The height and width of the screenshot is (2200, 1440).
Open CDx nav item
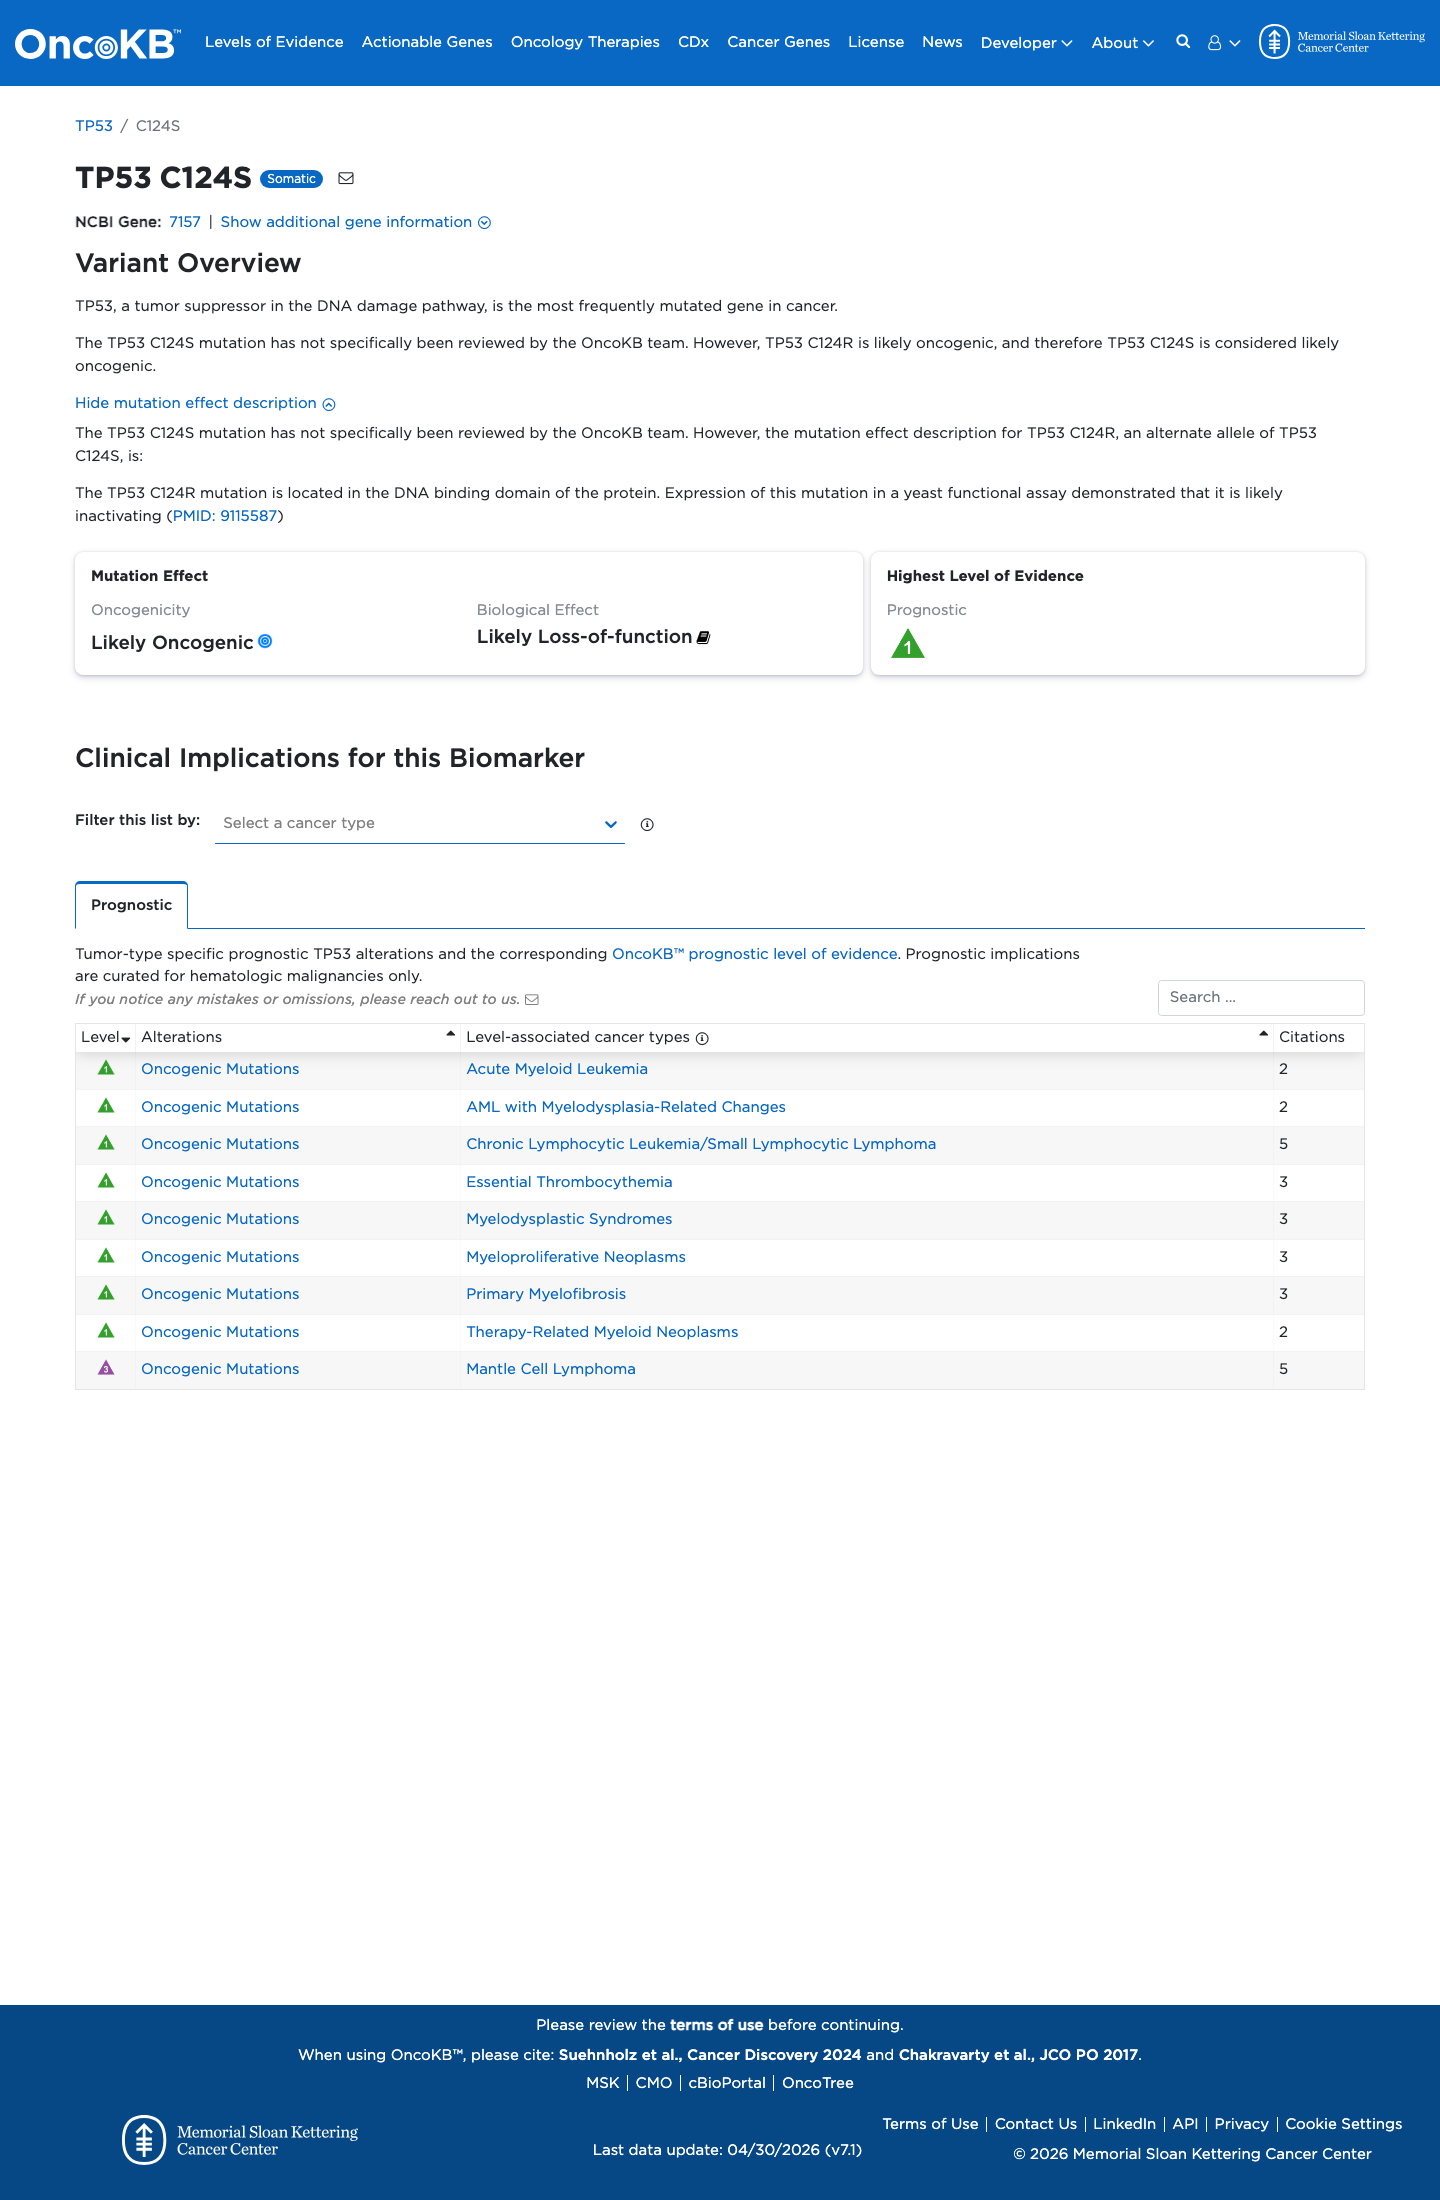coord(693,42)
